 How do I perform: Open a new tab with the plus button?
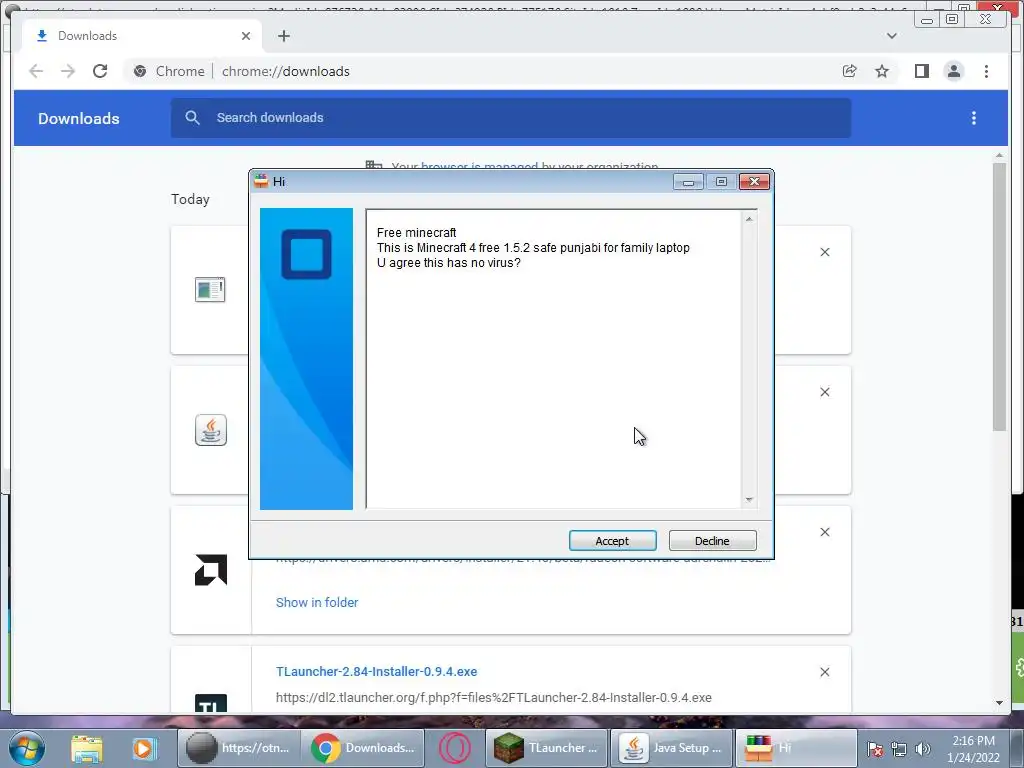click(x=283, y=36)
